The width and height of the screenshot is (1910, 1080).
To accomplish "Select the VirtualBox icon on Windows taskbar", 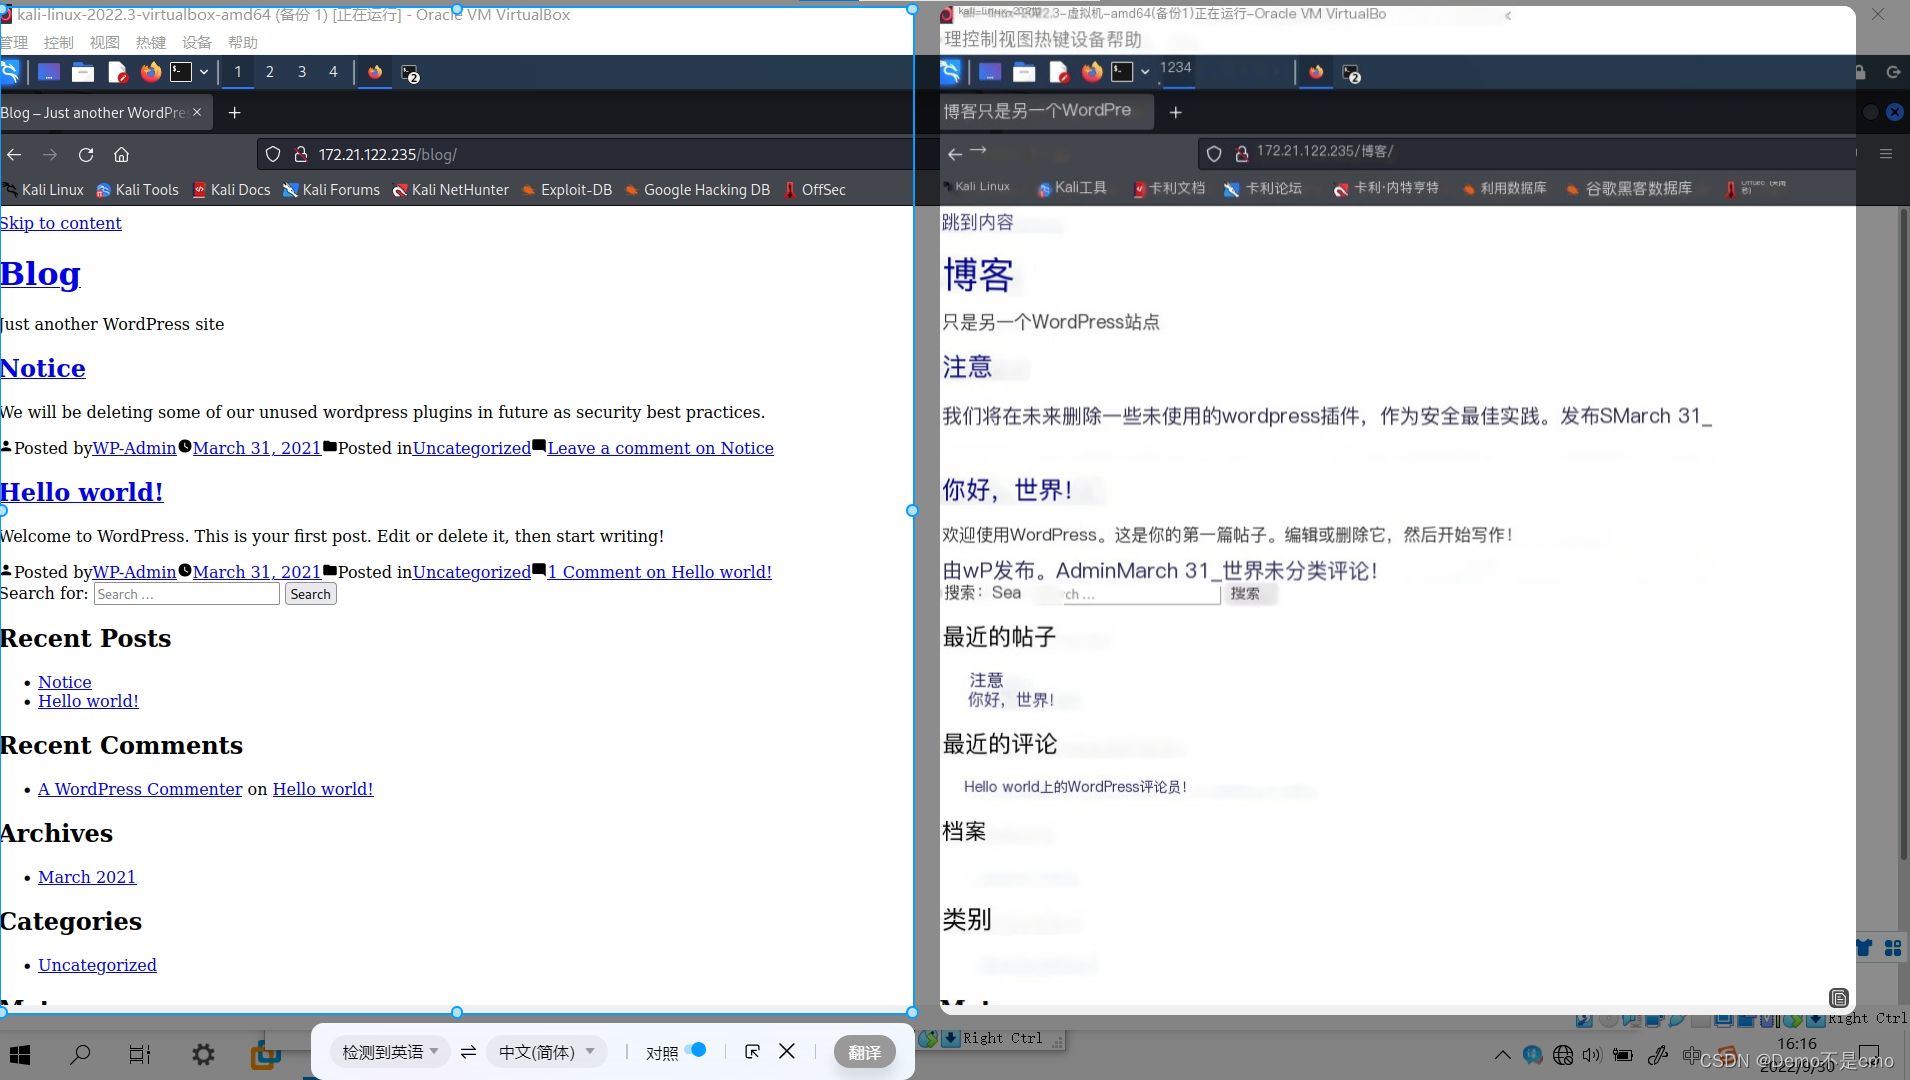I will click(x=265, y=1054).
